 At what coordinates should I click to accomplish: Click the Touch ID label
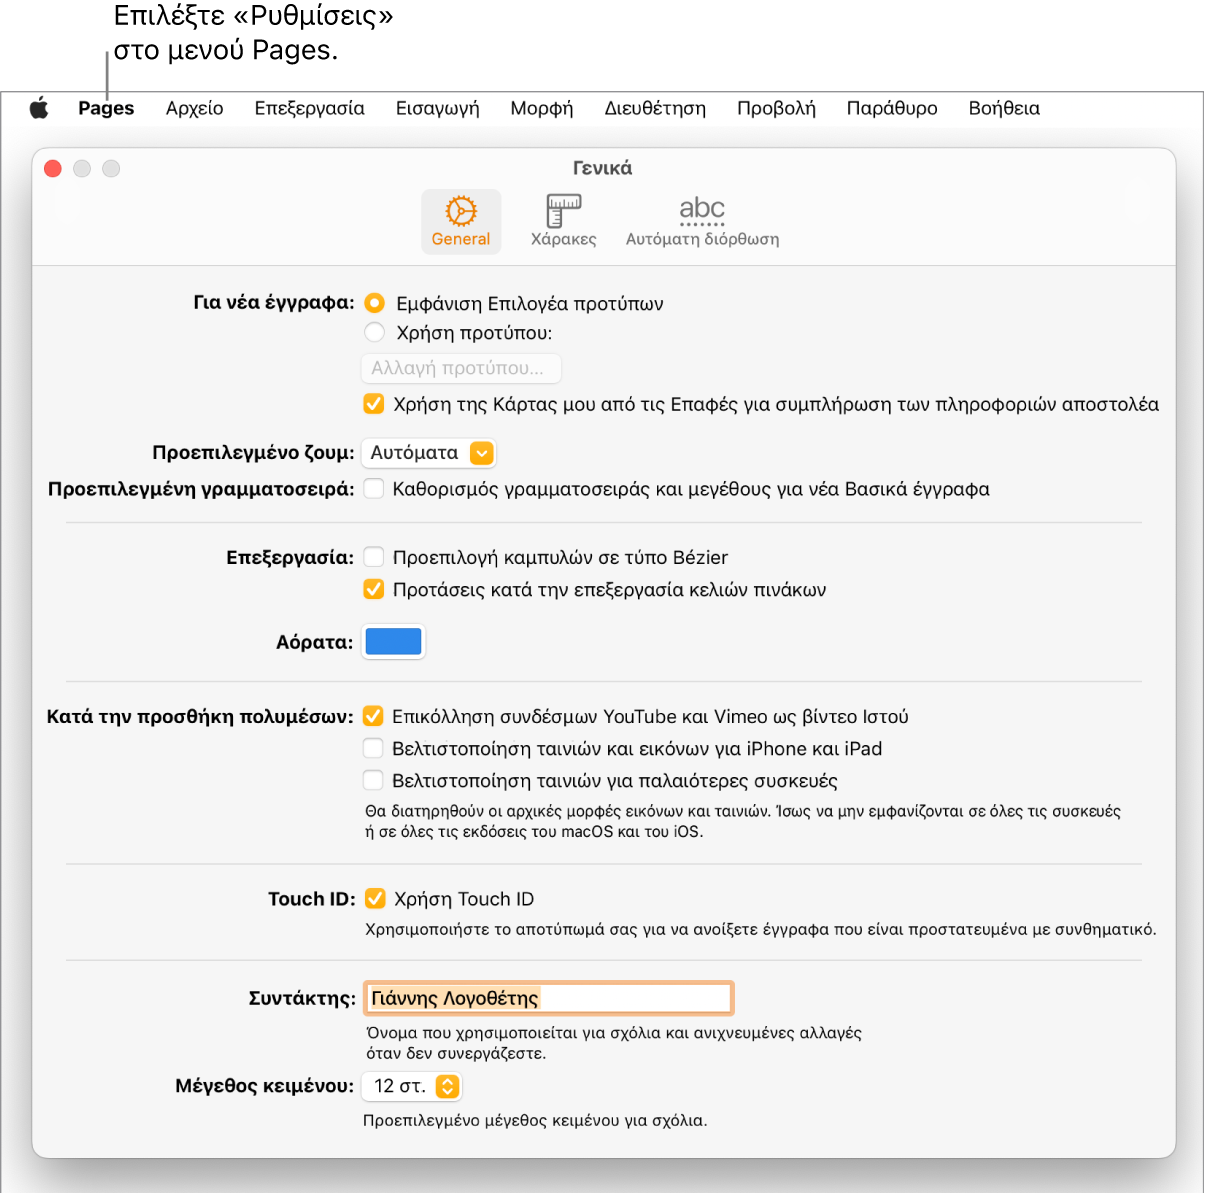point(311,899)
